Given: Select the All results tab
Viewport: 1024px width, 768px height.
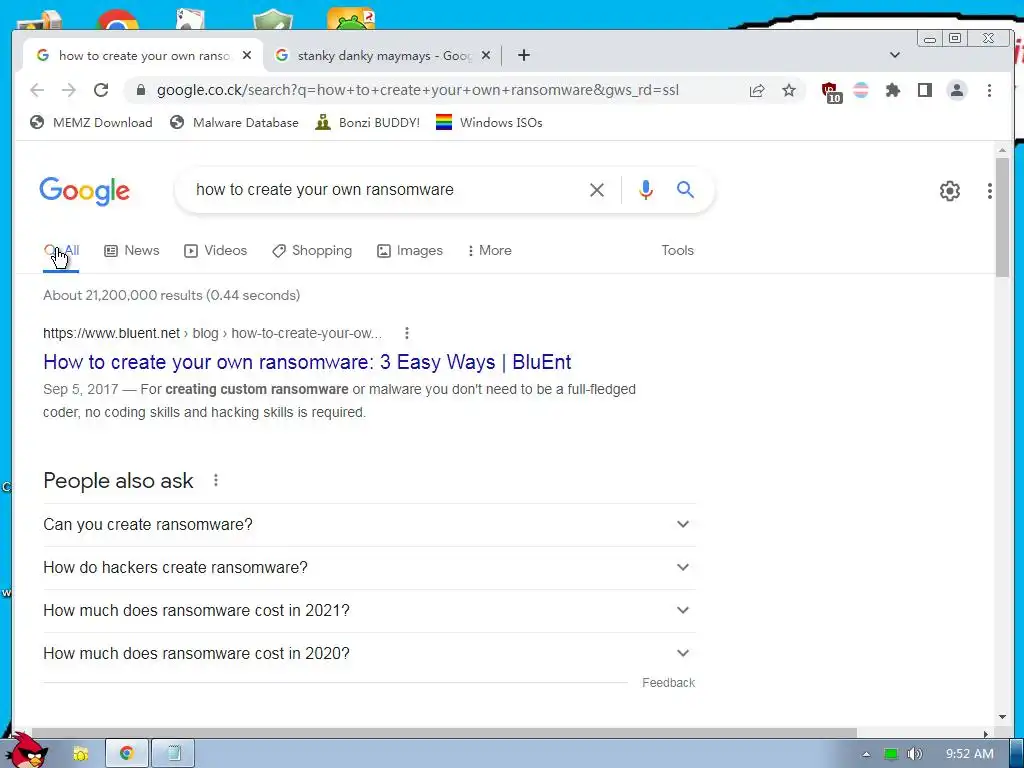Looking at the screenshot, I should click(x=61, y=251).
